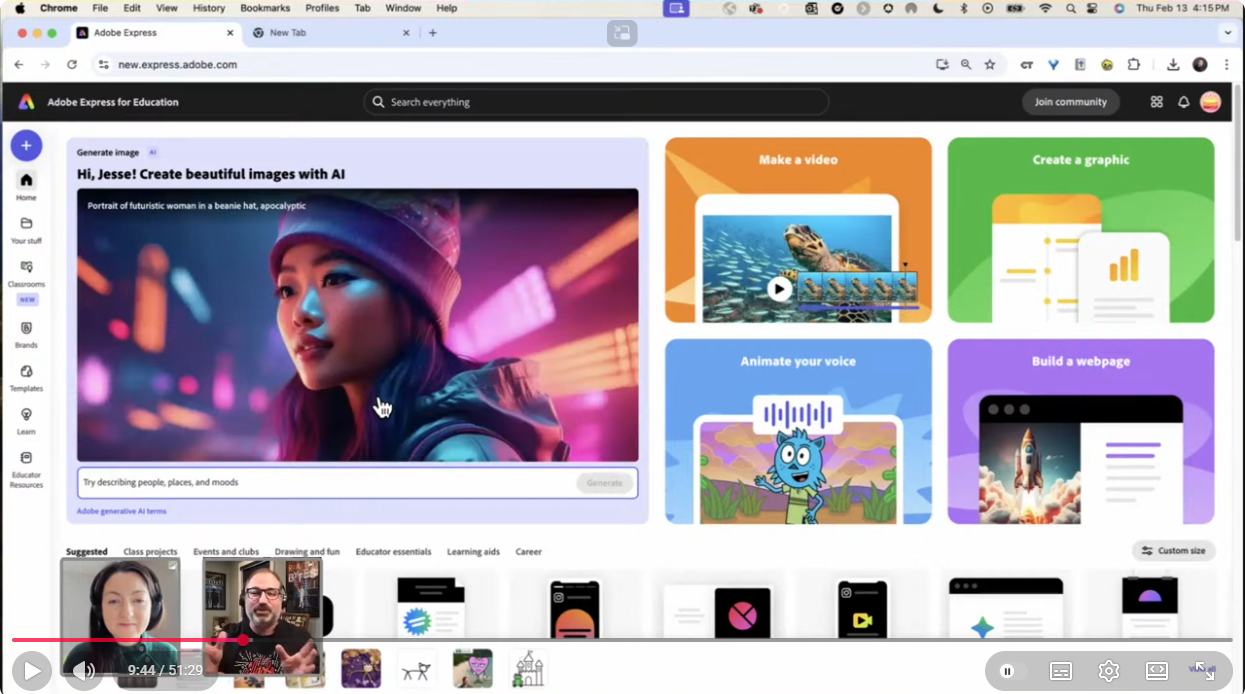Open the Custom size options
Viewport: 1245px width, 694px height.
[1172, 550]
